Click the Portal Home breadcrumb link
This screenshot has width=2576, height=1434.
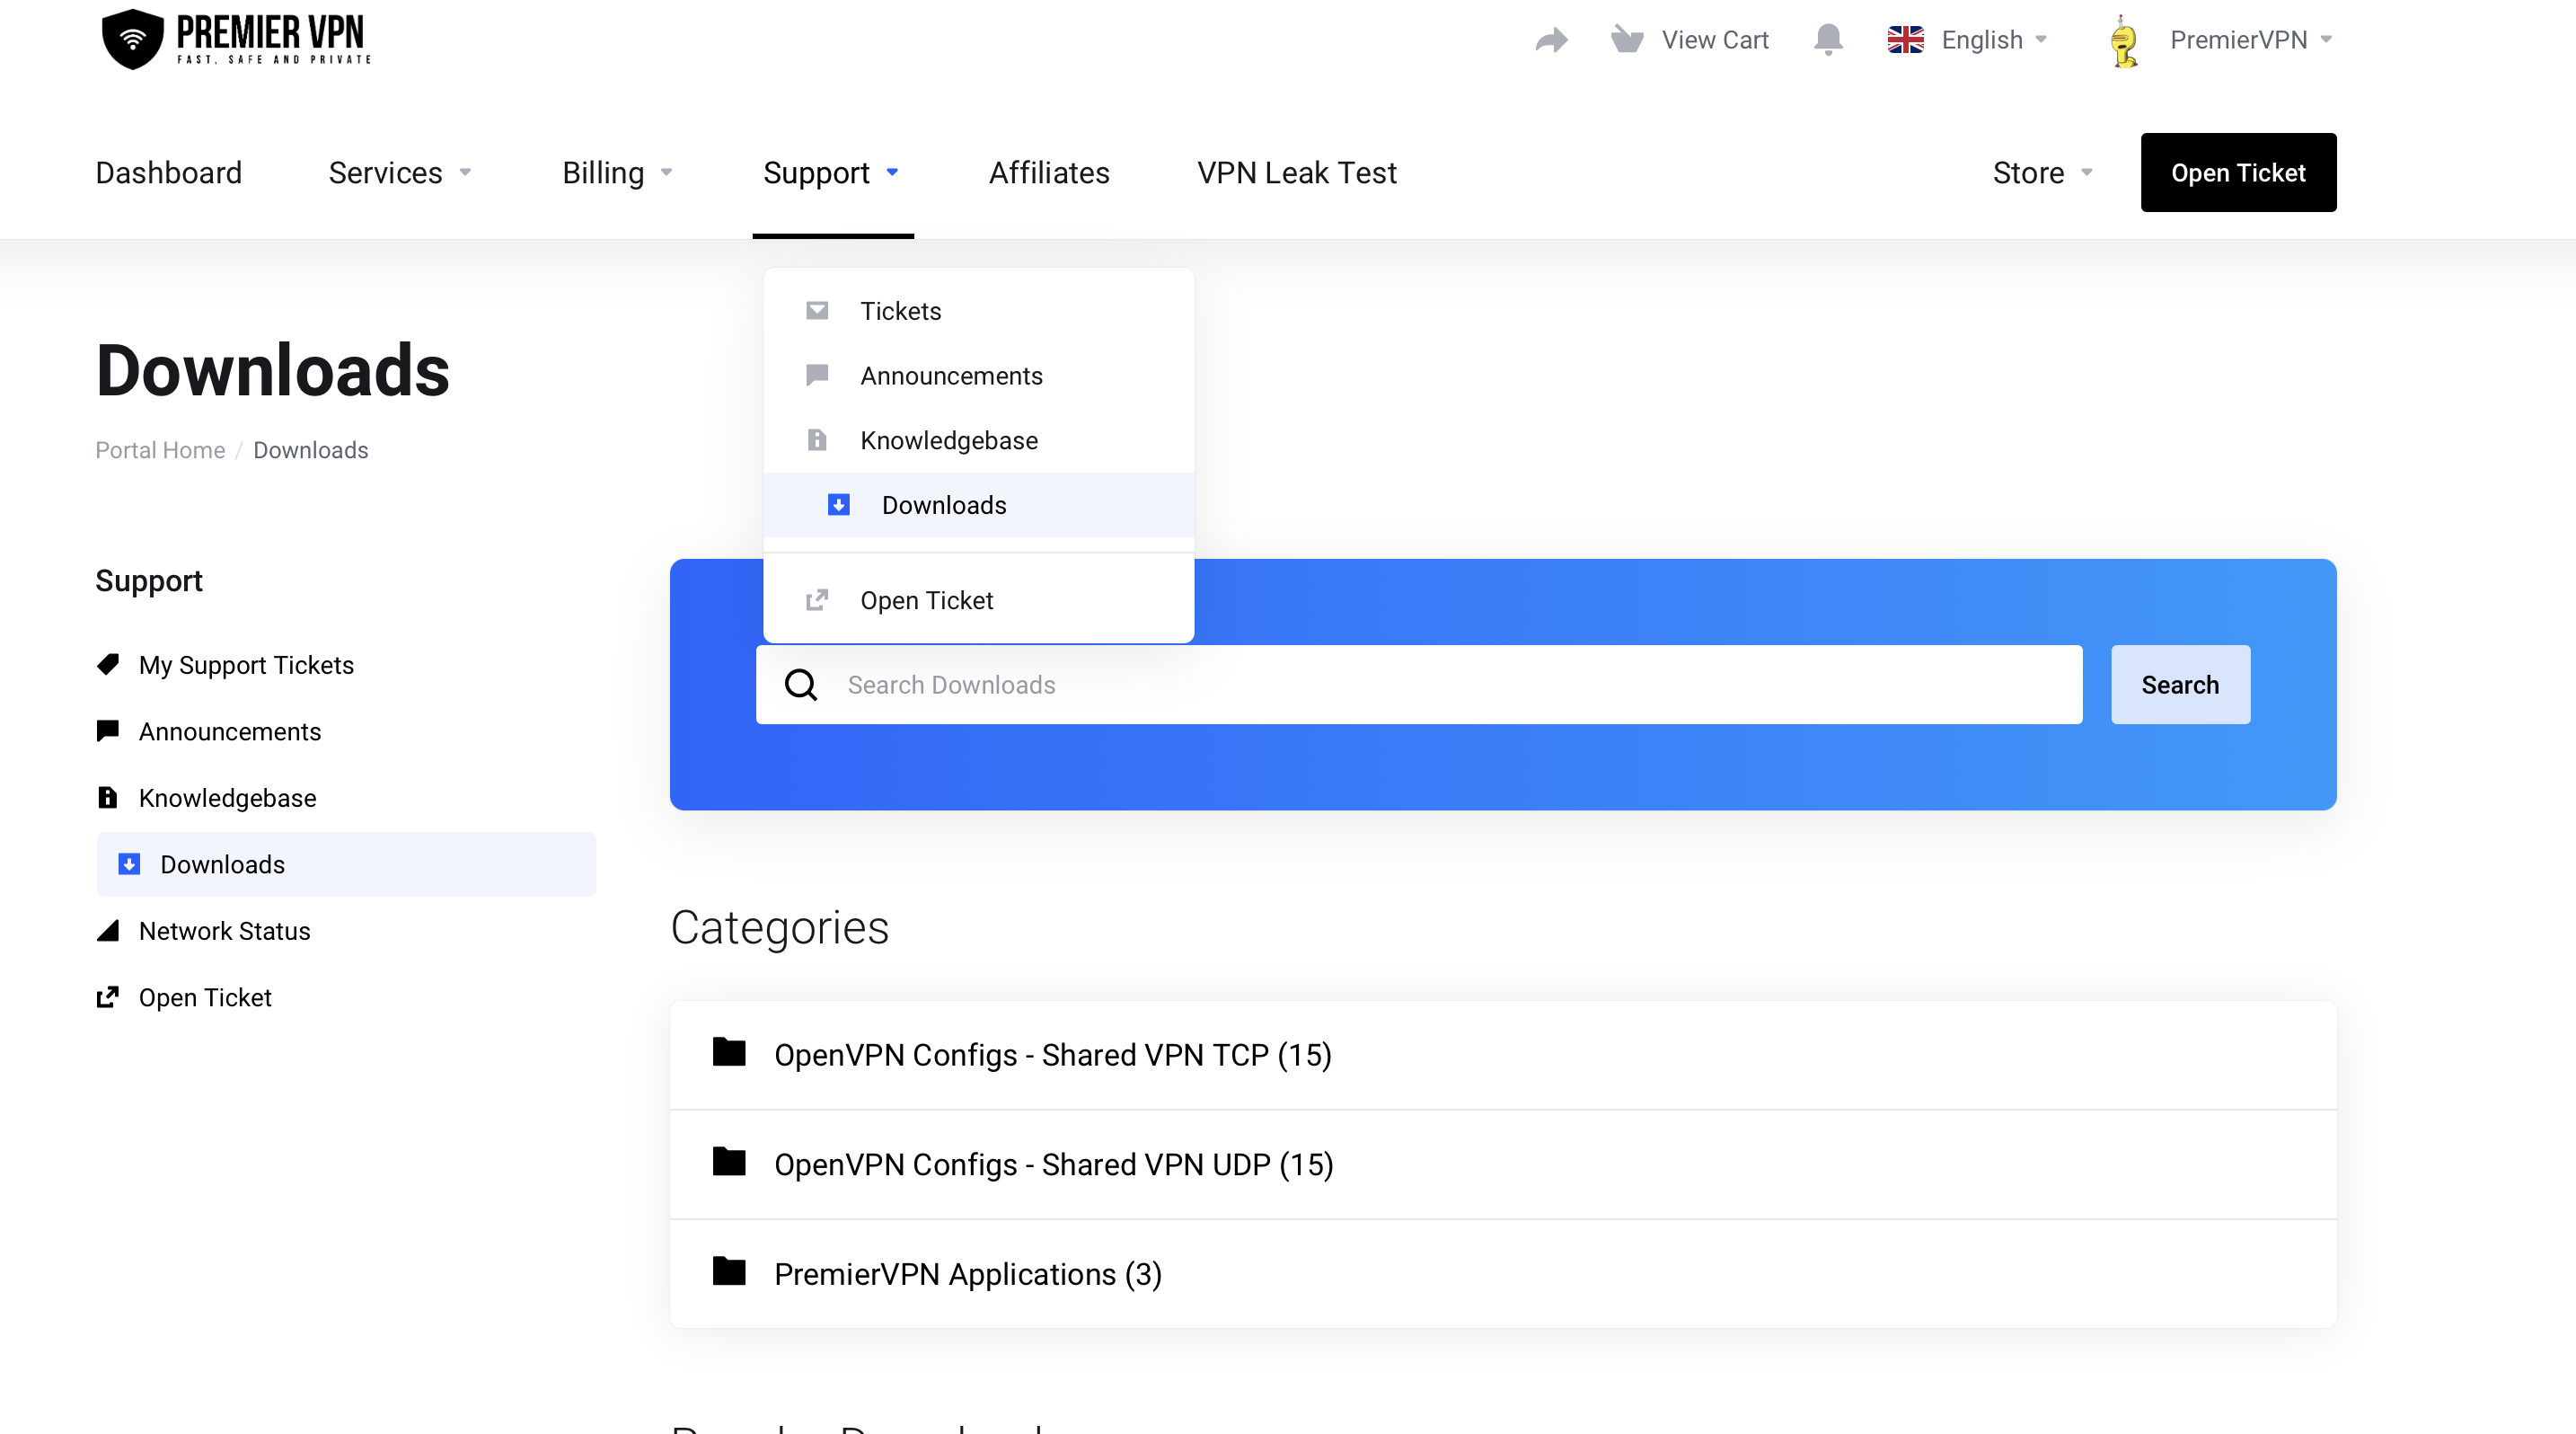point(160,450)
